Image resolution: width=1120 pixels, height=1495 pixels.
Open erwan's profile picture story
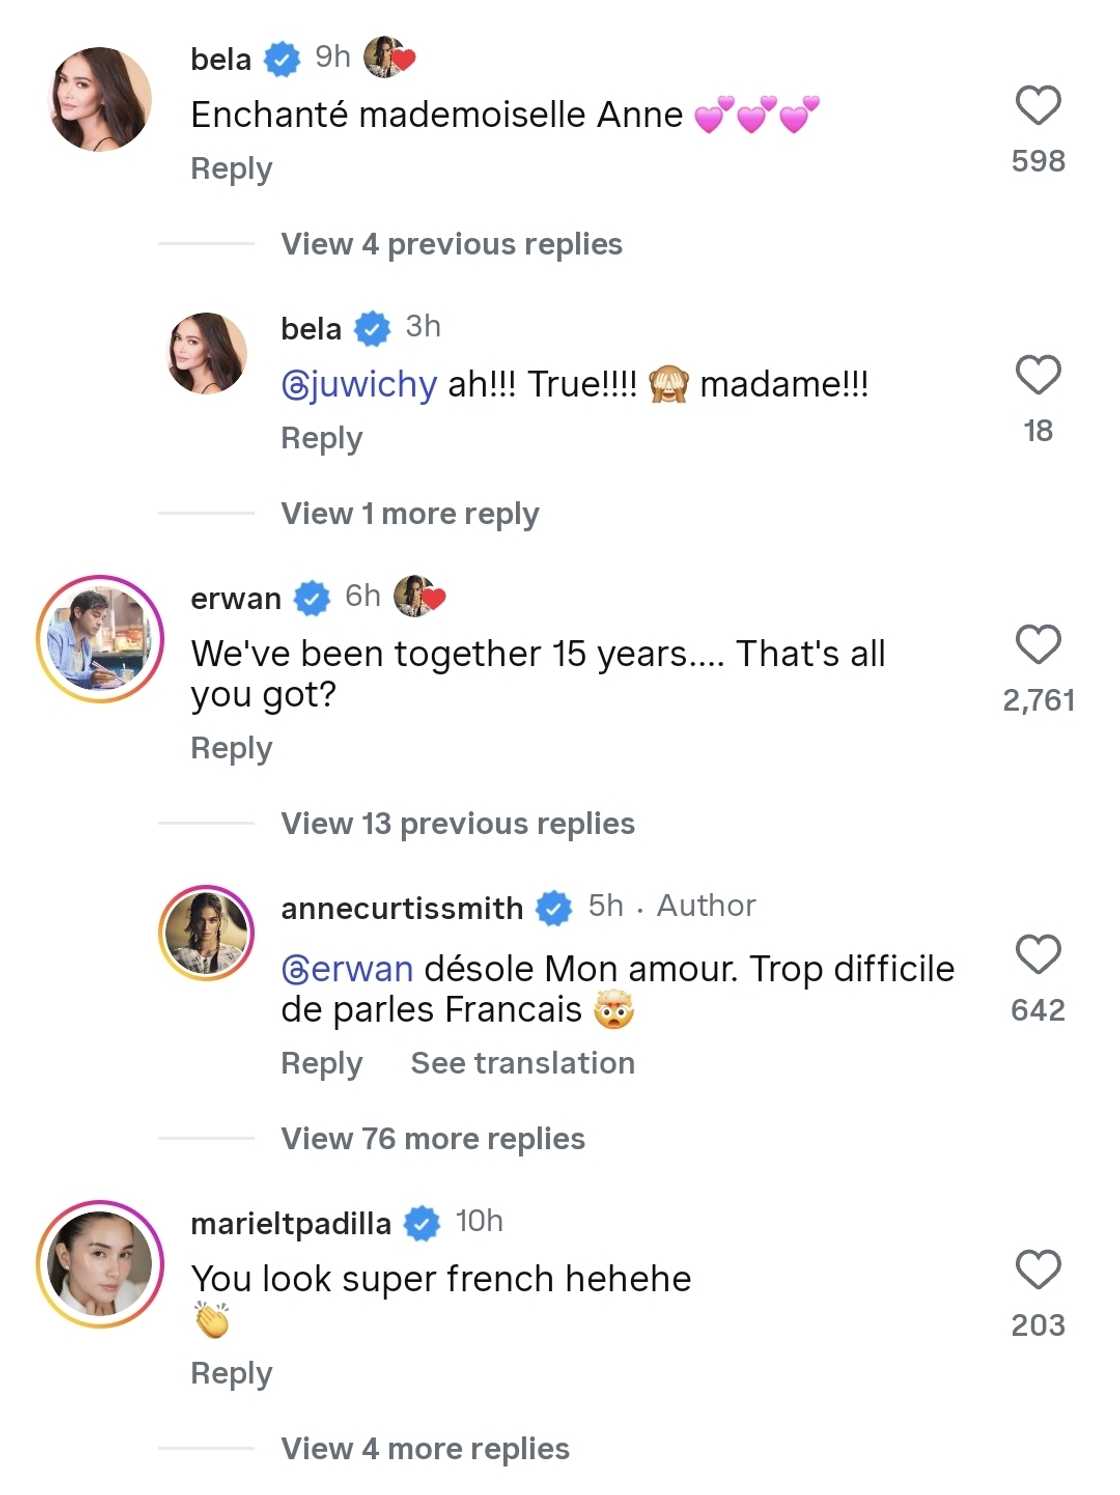100,639
